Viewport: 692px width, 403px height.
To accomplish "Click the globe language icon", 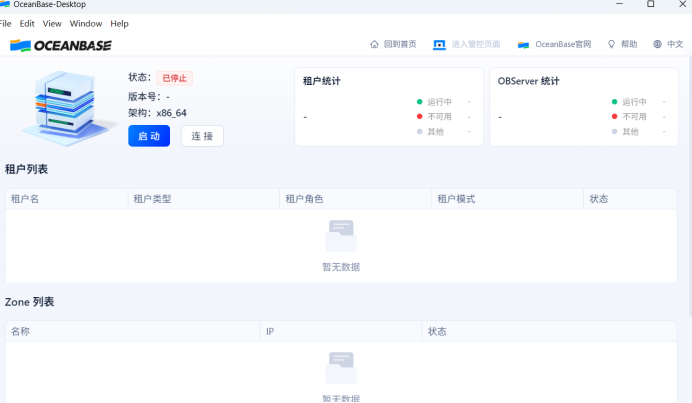I will (x=658, y=44).
